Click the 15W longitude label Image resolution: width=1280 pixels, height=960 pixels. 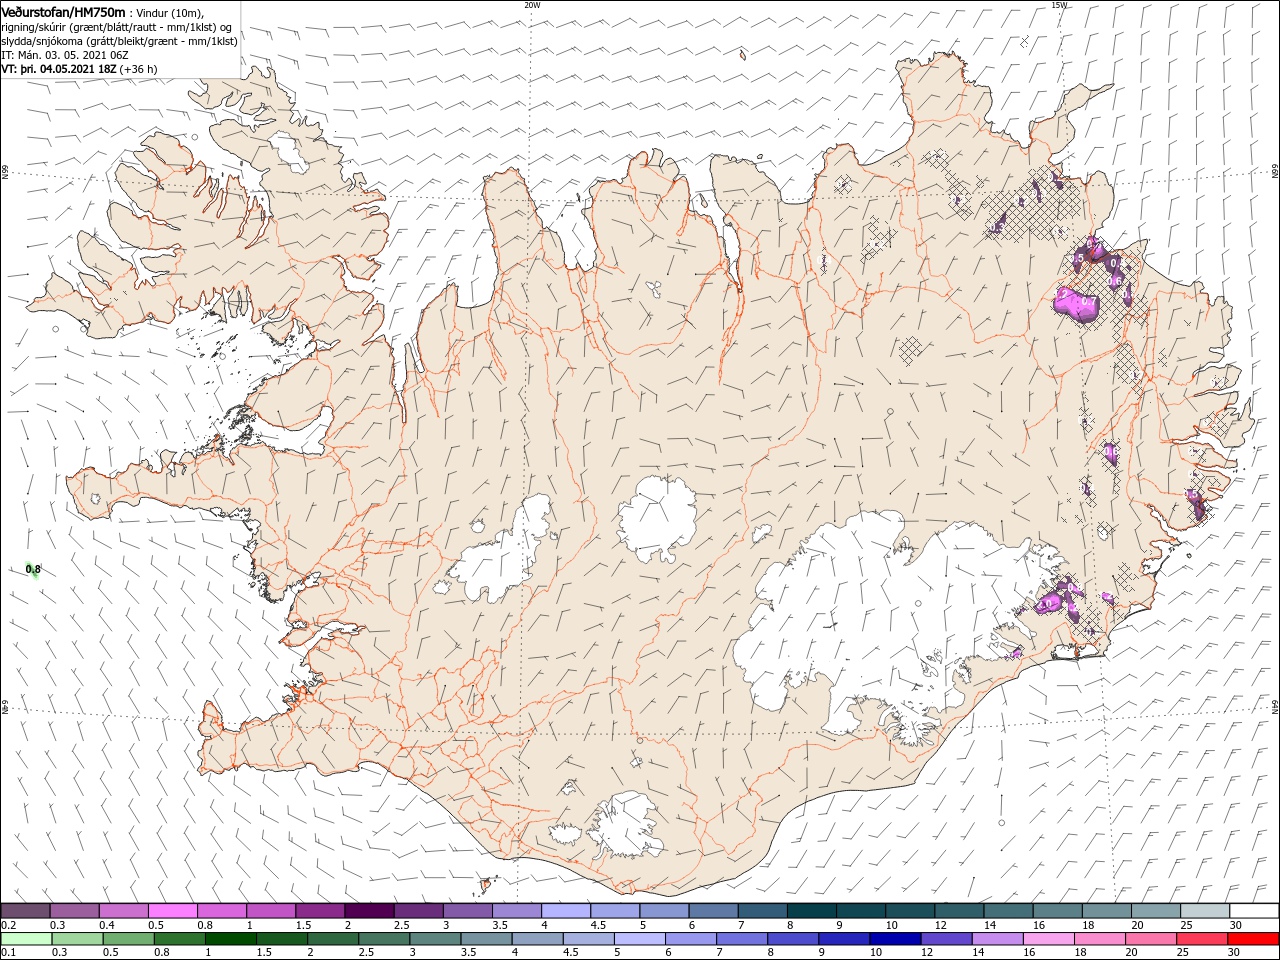pos(1059,5)
